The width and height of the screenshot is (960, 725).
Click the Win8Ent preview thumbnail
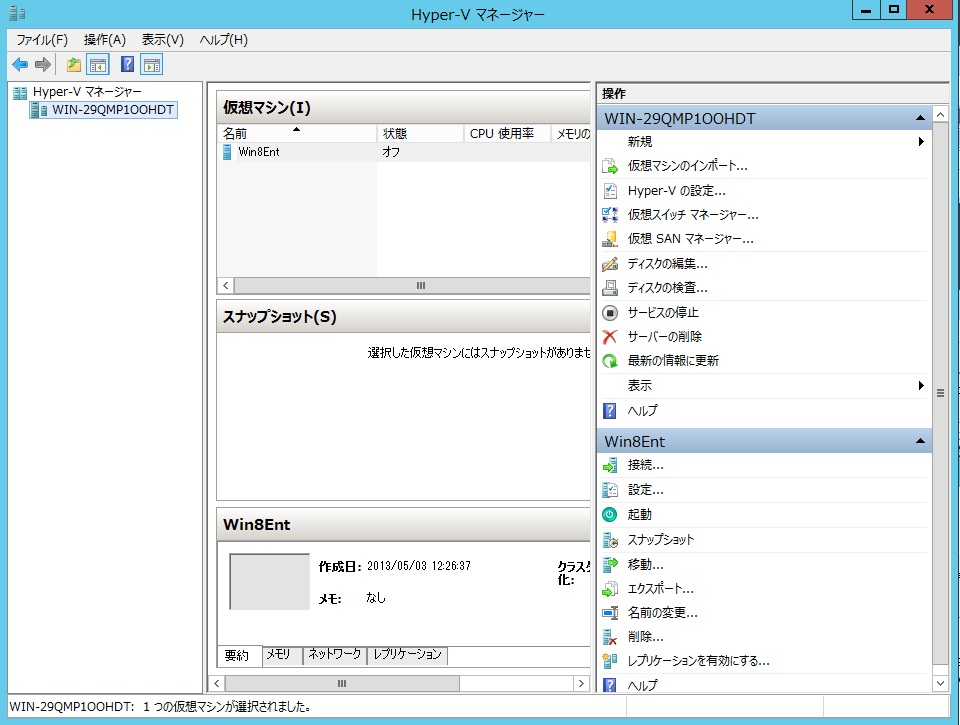tap(269, 582)
